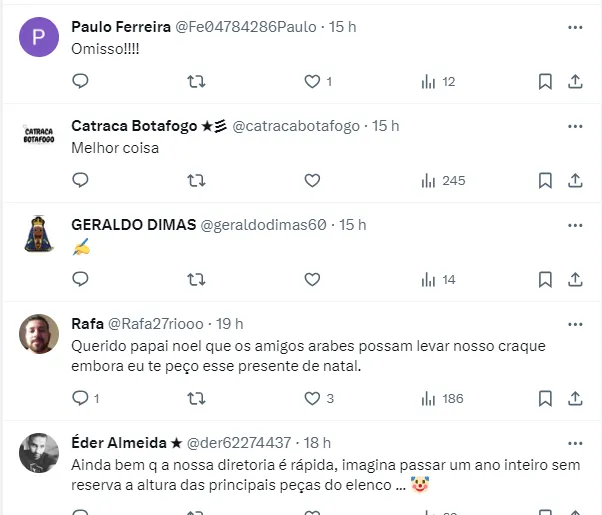Viewport: 602px width, 515px height.
Task: Share Rafa's tweet via upload icon
Action: tap(575, 399)
